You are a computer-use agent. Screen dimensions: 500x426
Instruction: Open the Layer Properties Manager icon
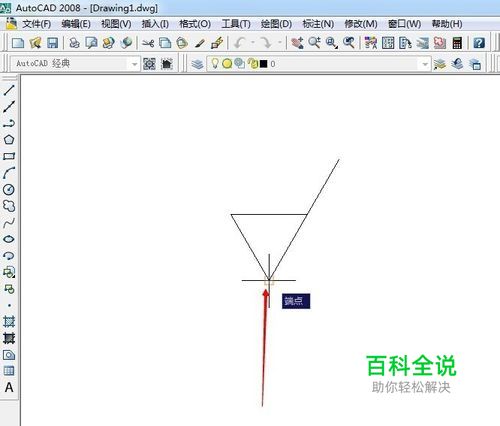click(197, 64)
